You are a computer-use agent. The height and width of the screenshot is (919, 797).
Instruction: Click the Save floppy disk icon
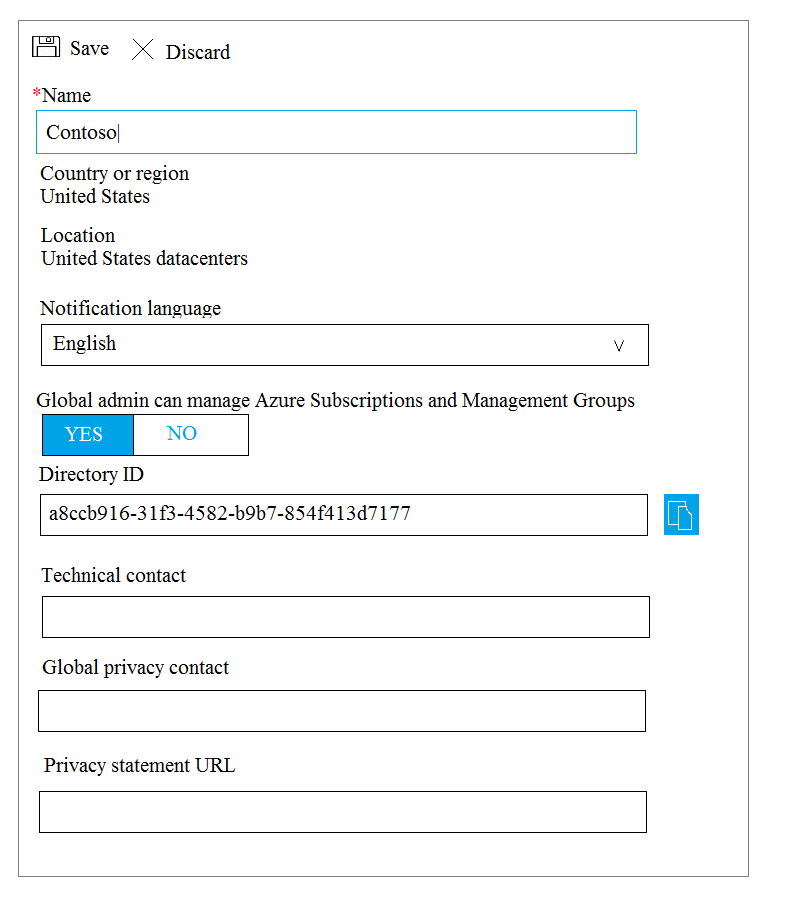46,46
